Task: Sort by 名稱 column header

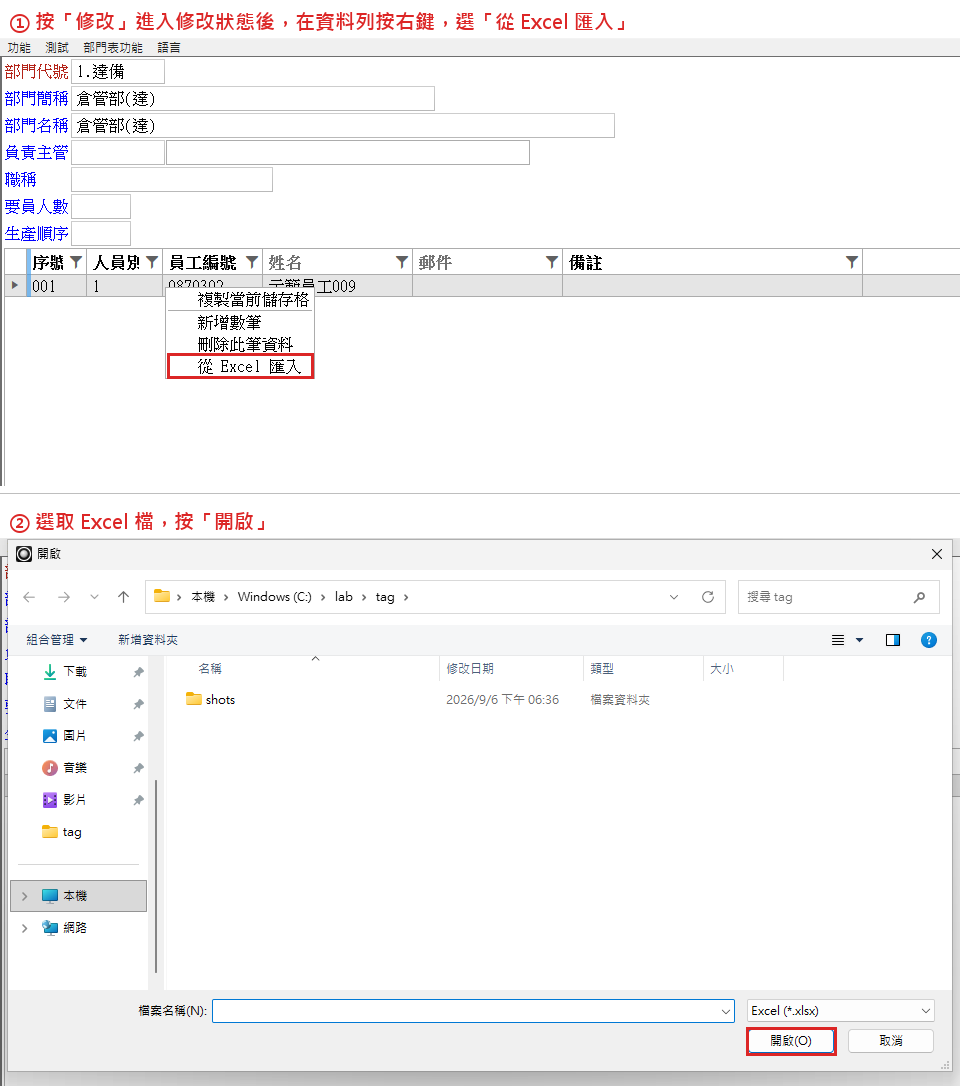Action: [210, 668]
